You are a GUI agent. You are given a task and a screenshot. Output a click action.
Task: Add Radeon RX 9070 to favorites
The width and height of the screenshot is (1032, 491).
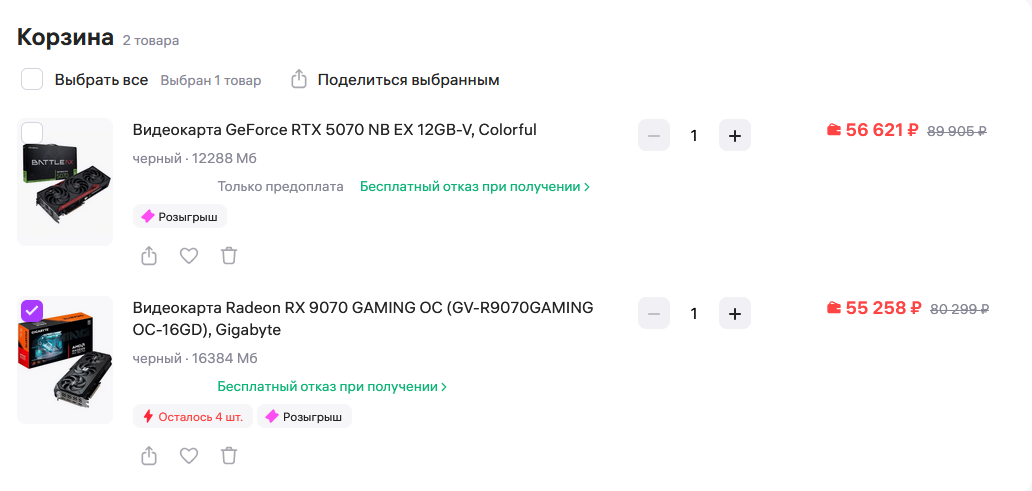click(x=189, y=456)
